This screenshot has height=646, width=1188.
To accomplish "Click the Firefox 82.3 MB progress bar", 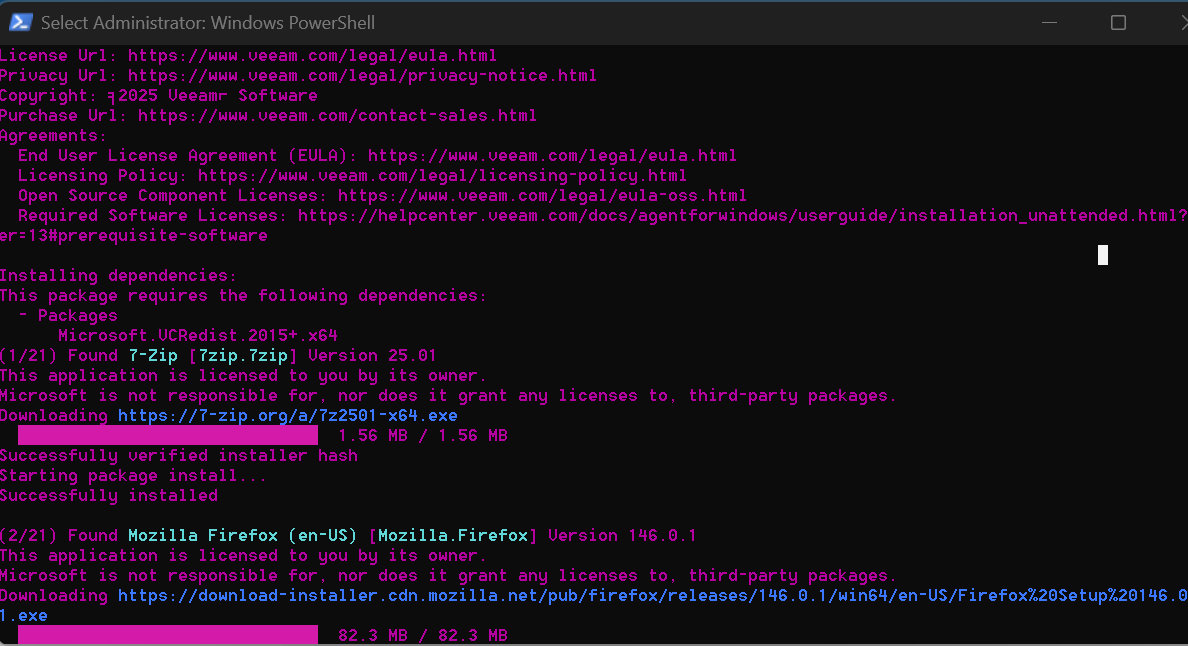I will (x=168, y=635).
